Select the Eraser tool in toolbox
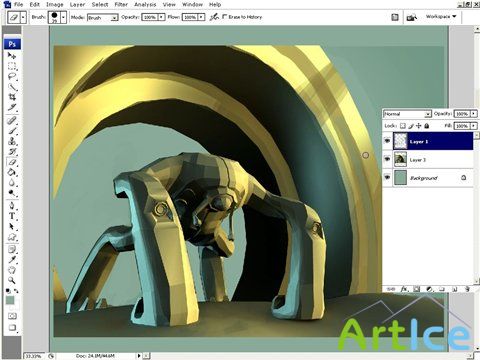480x360 pixels. 12,162
